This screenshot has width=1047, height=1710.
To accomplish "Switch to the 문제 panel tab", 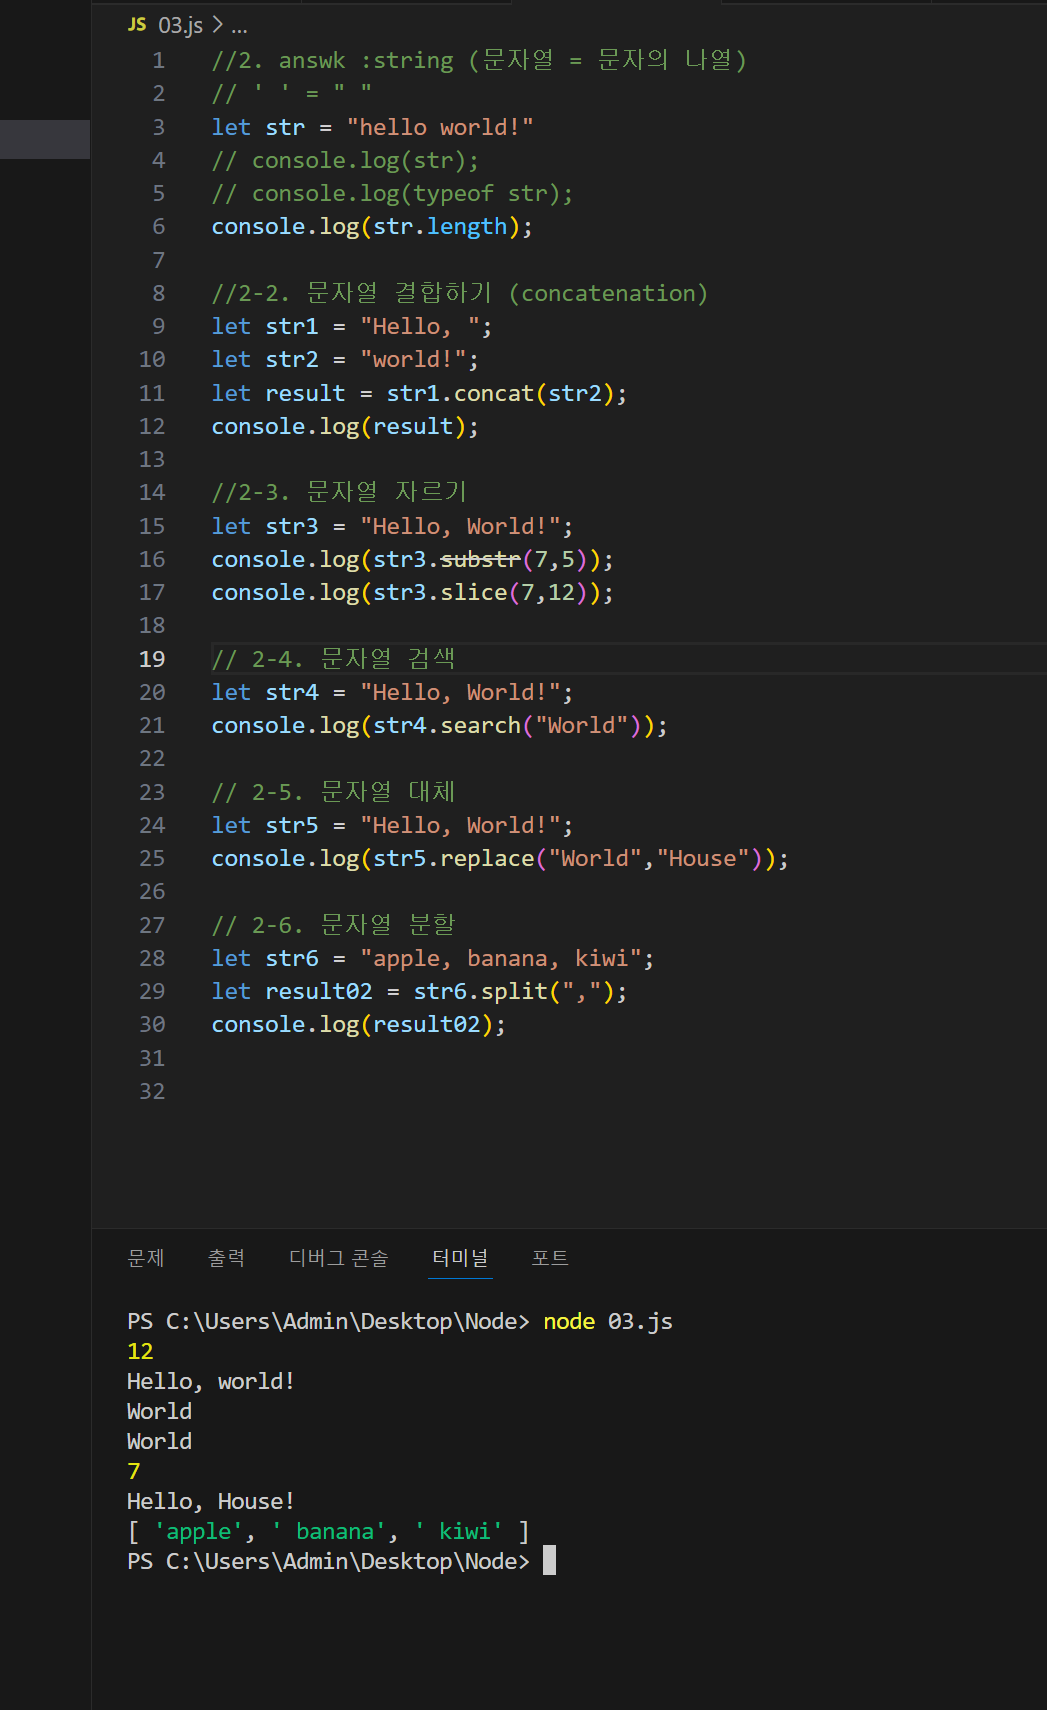I will (x=146, y=1258).
